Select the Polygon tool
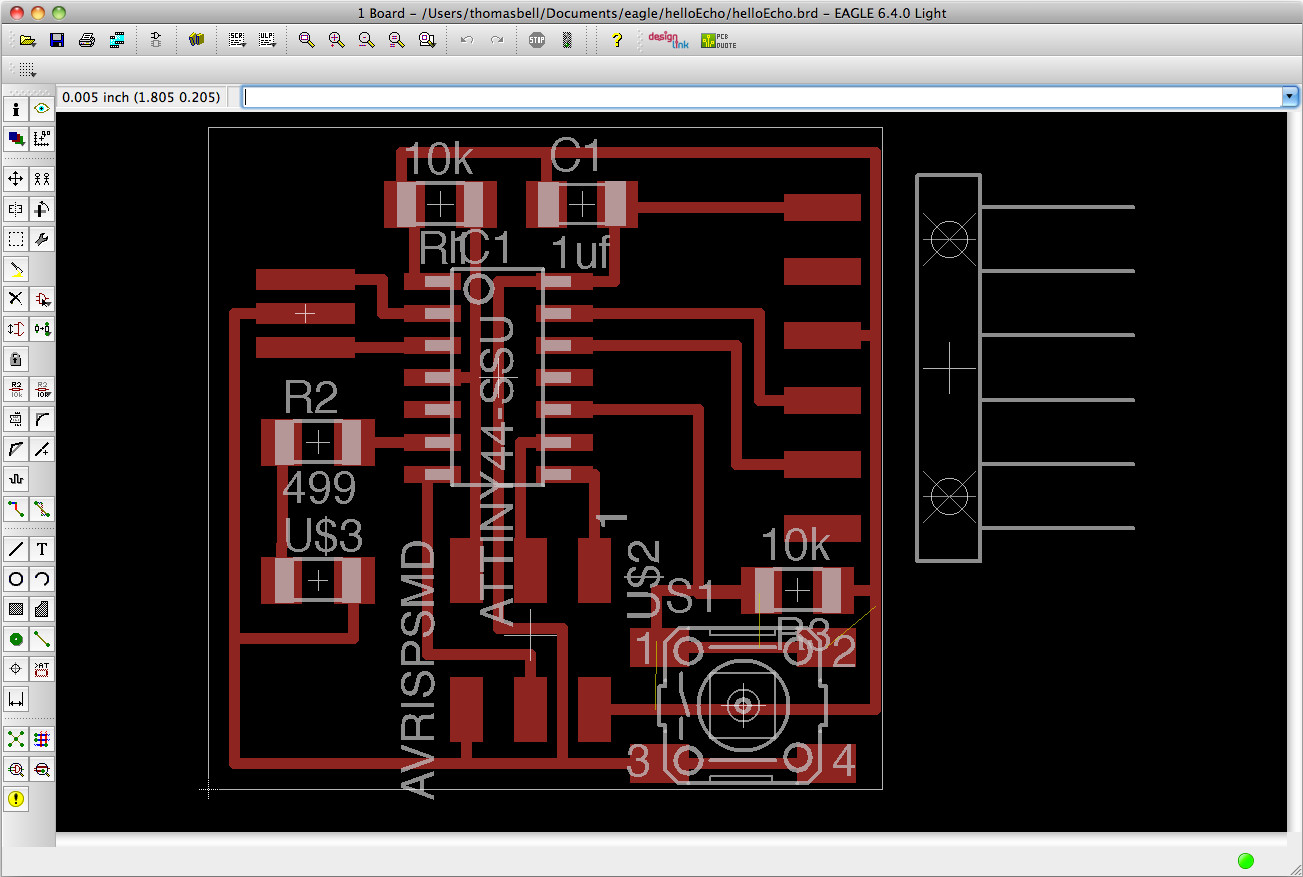The width and height of the screenshot is (1303, 877). pyautogui.click(x=41, y=608)
